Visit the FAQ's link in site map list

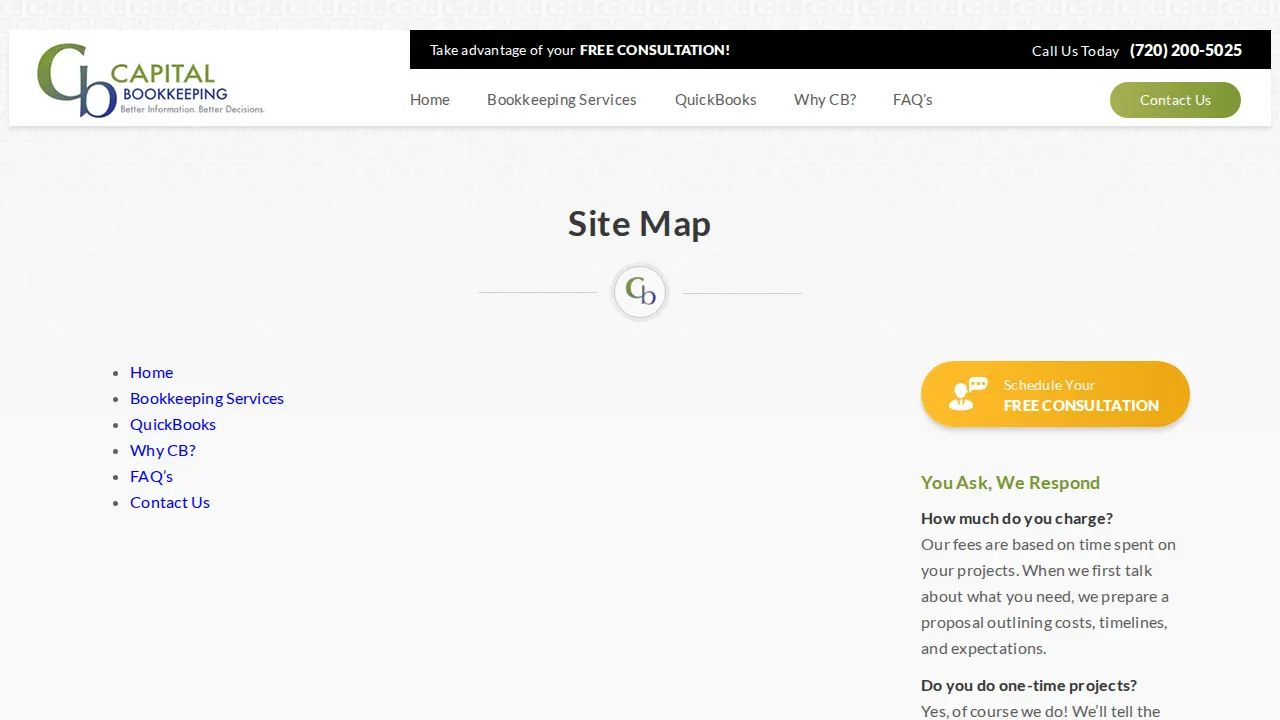point(152,476)
